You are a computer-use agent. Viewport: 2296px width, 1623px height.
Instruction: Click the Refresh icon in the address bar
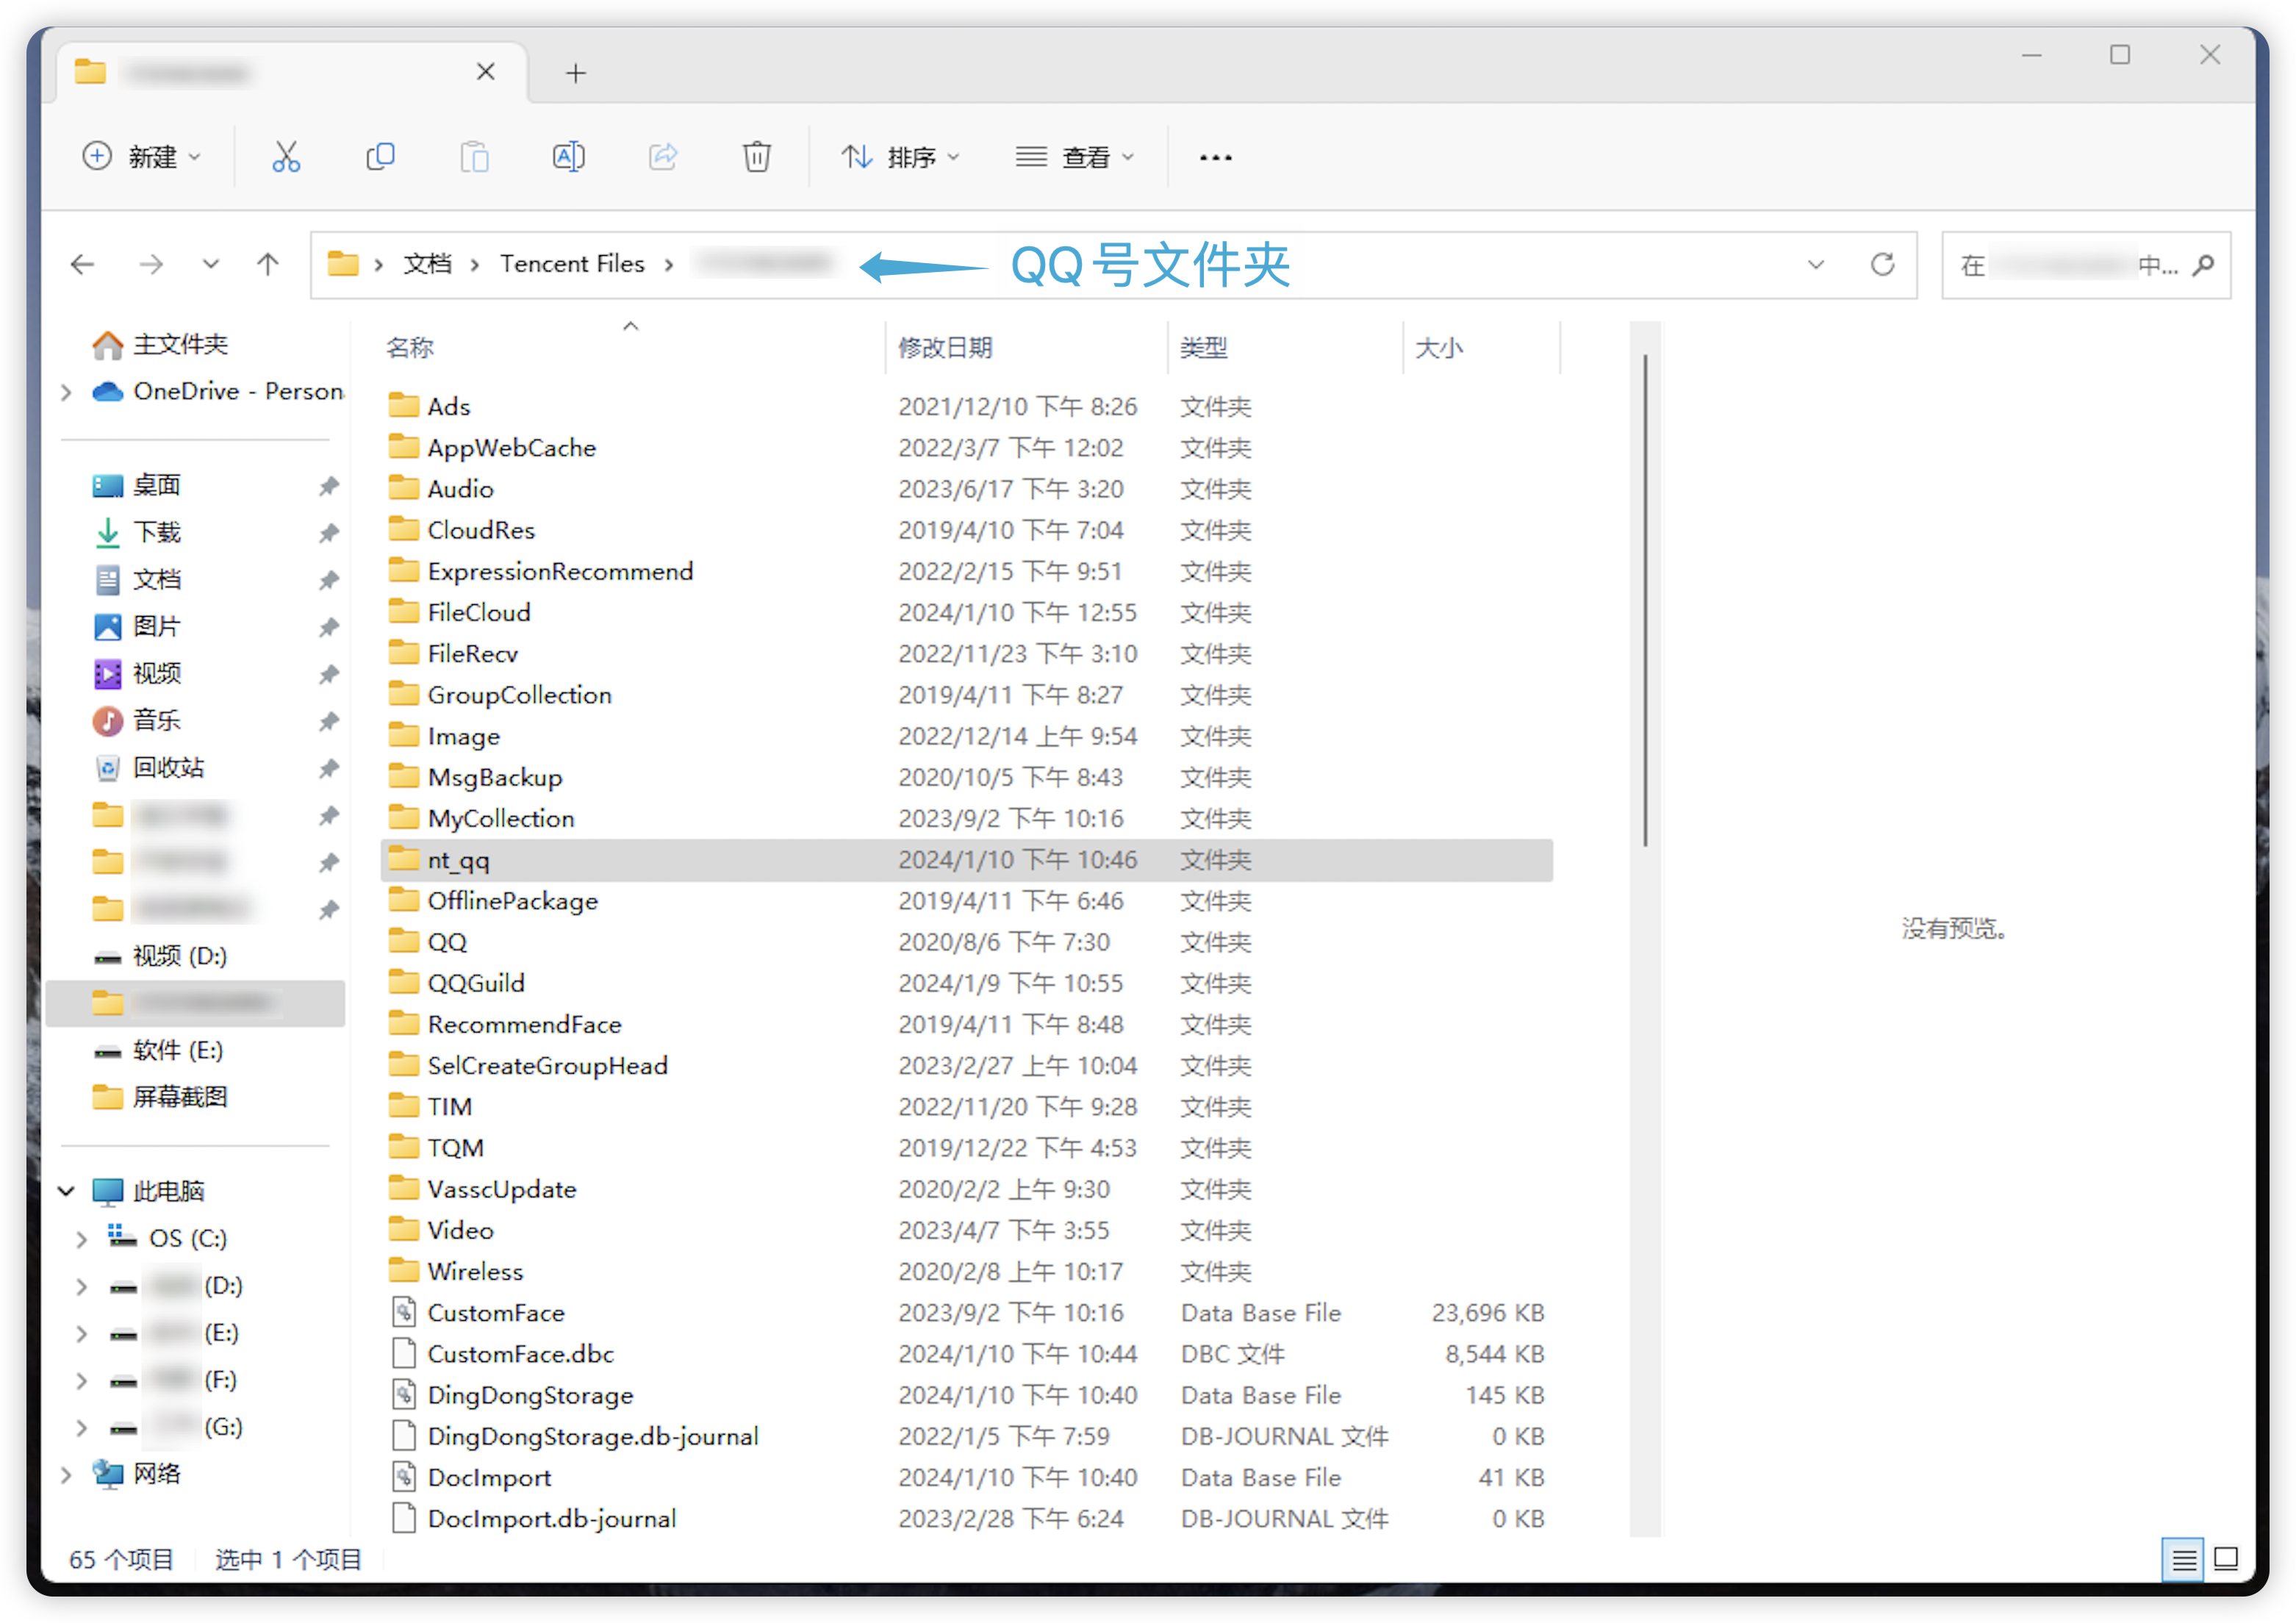point(1884,264)
